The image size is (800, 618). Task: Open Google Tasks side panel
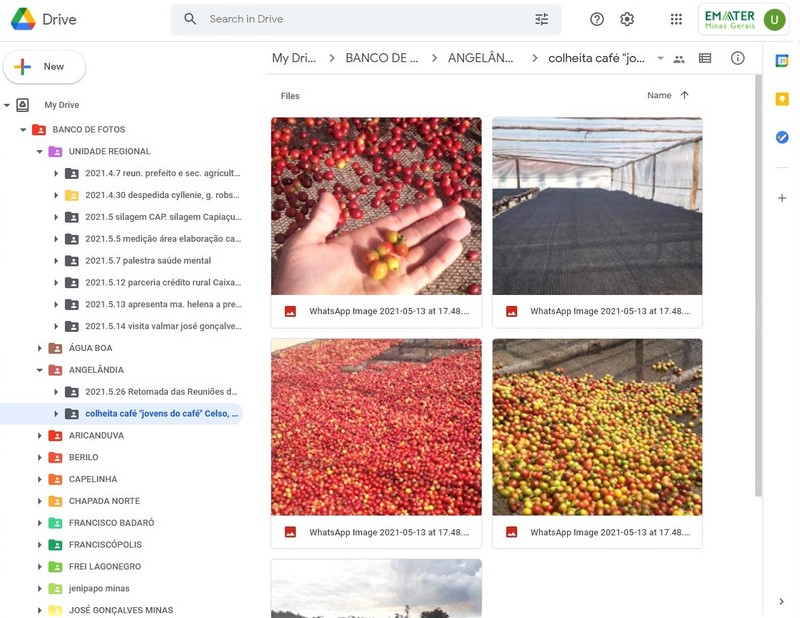pyautogui.click(x=782, y=137)
